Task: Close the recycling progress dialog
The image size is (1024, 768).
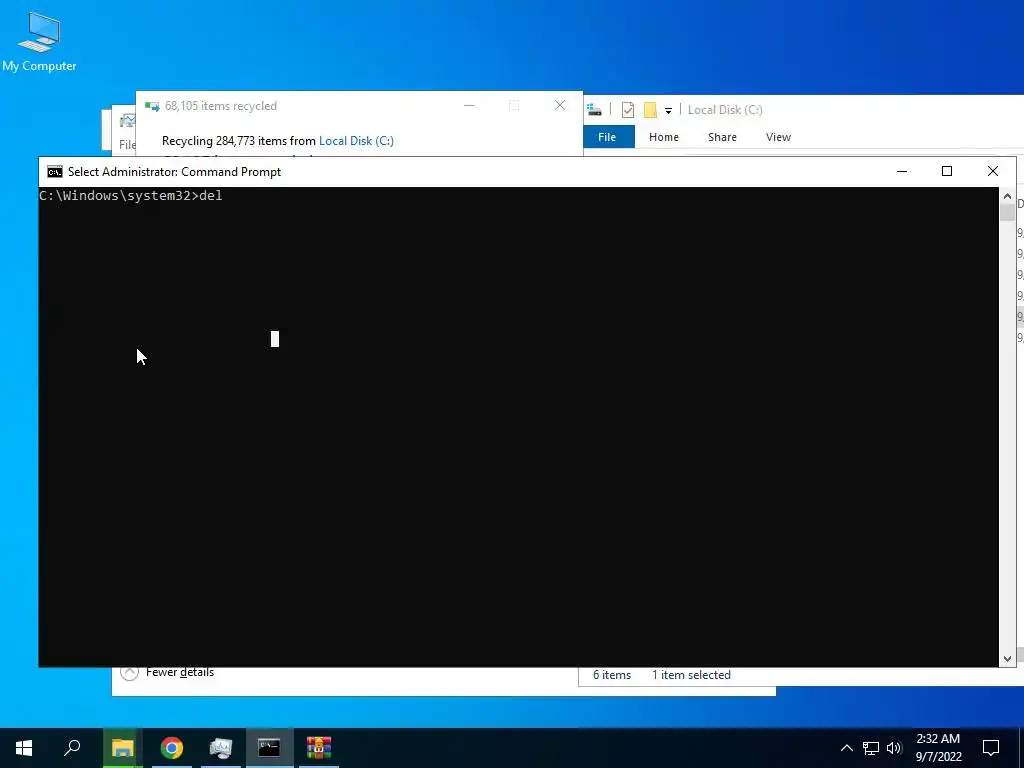Action: [x=560, y=105]
